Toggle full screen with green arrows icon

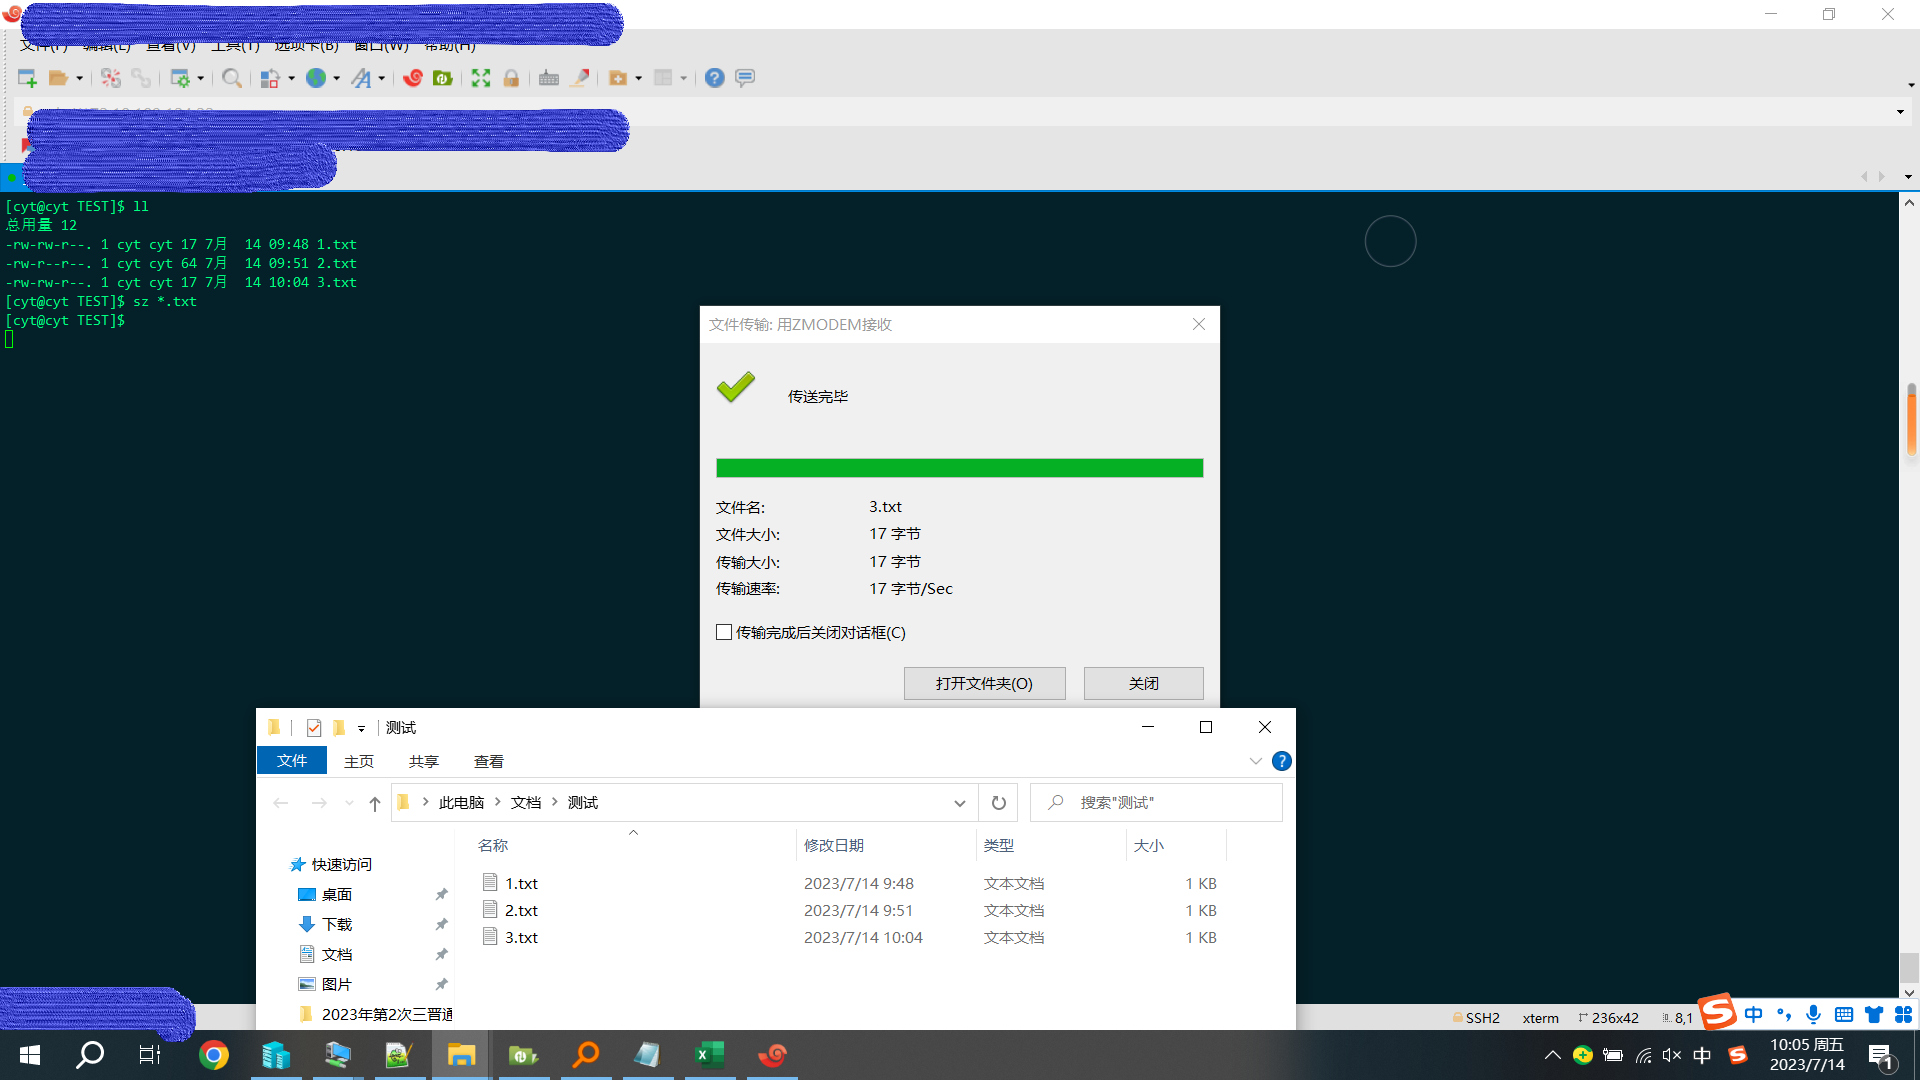pyautogui.click(x=481, y=78)
